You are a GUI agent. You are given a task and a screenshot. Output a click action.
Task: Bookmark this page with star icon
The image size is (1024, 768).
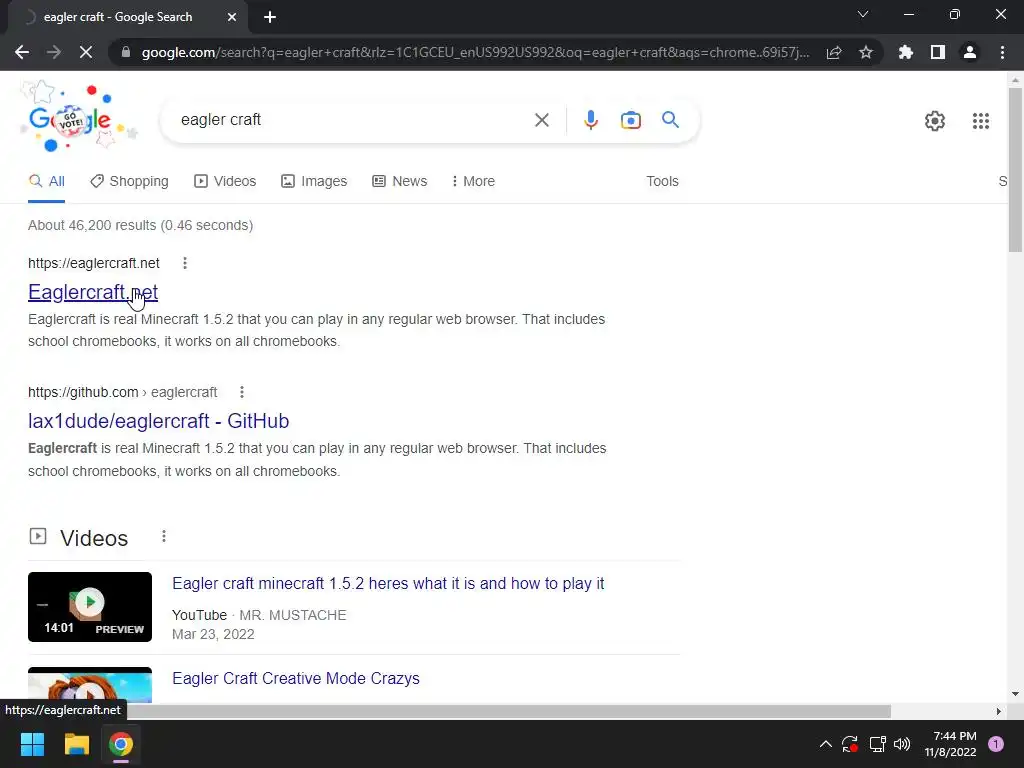[x=866, y=52]
